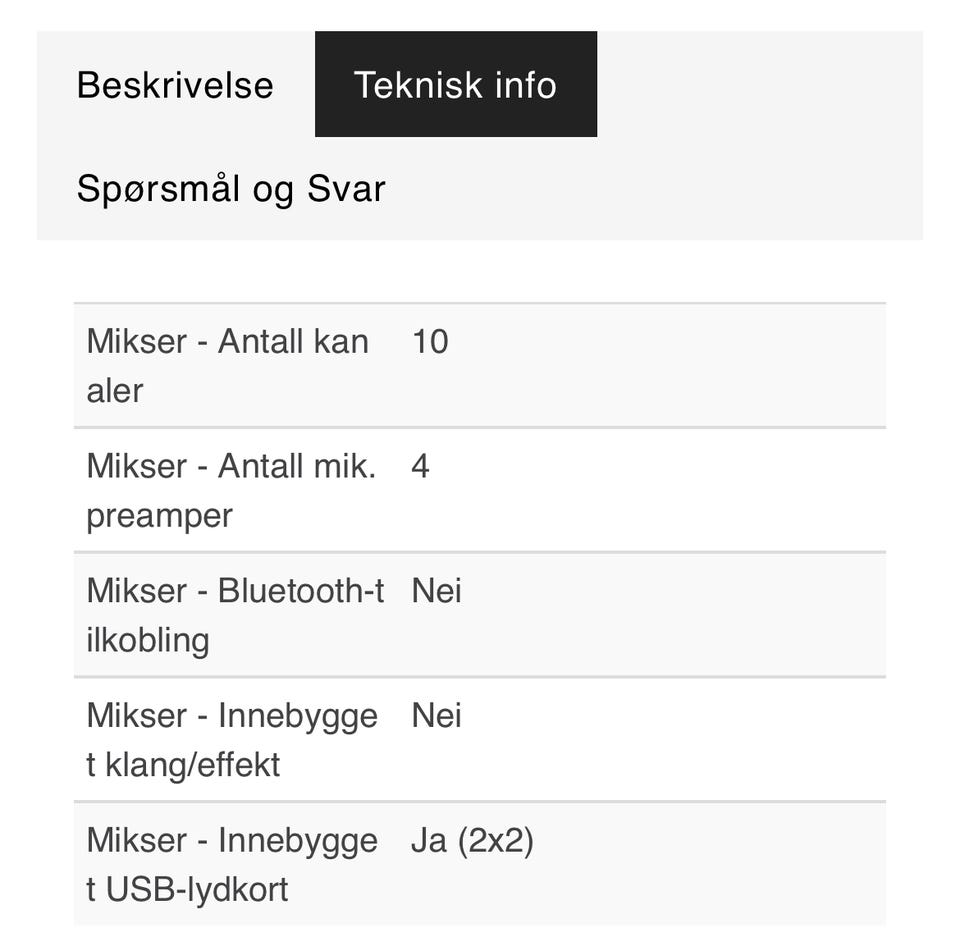Click the word Svar in the tab bar

point(346,188)
